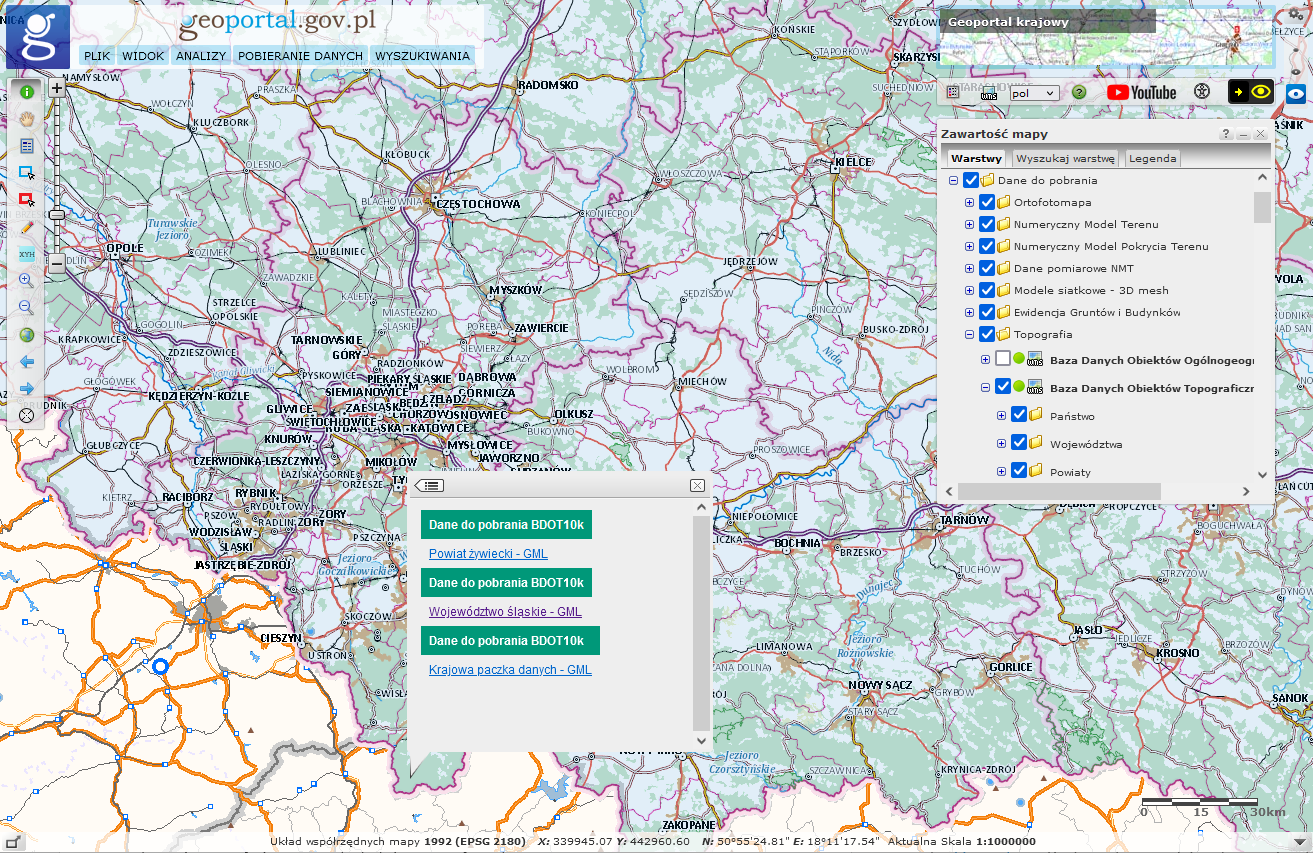This screenshot has height=853, width=1313.
Task: Click the full extent globe icon
Action: 27,335
